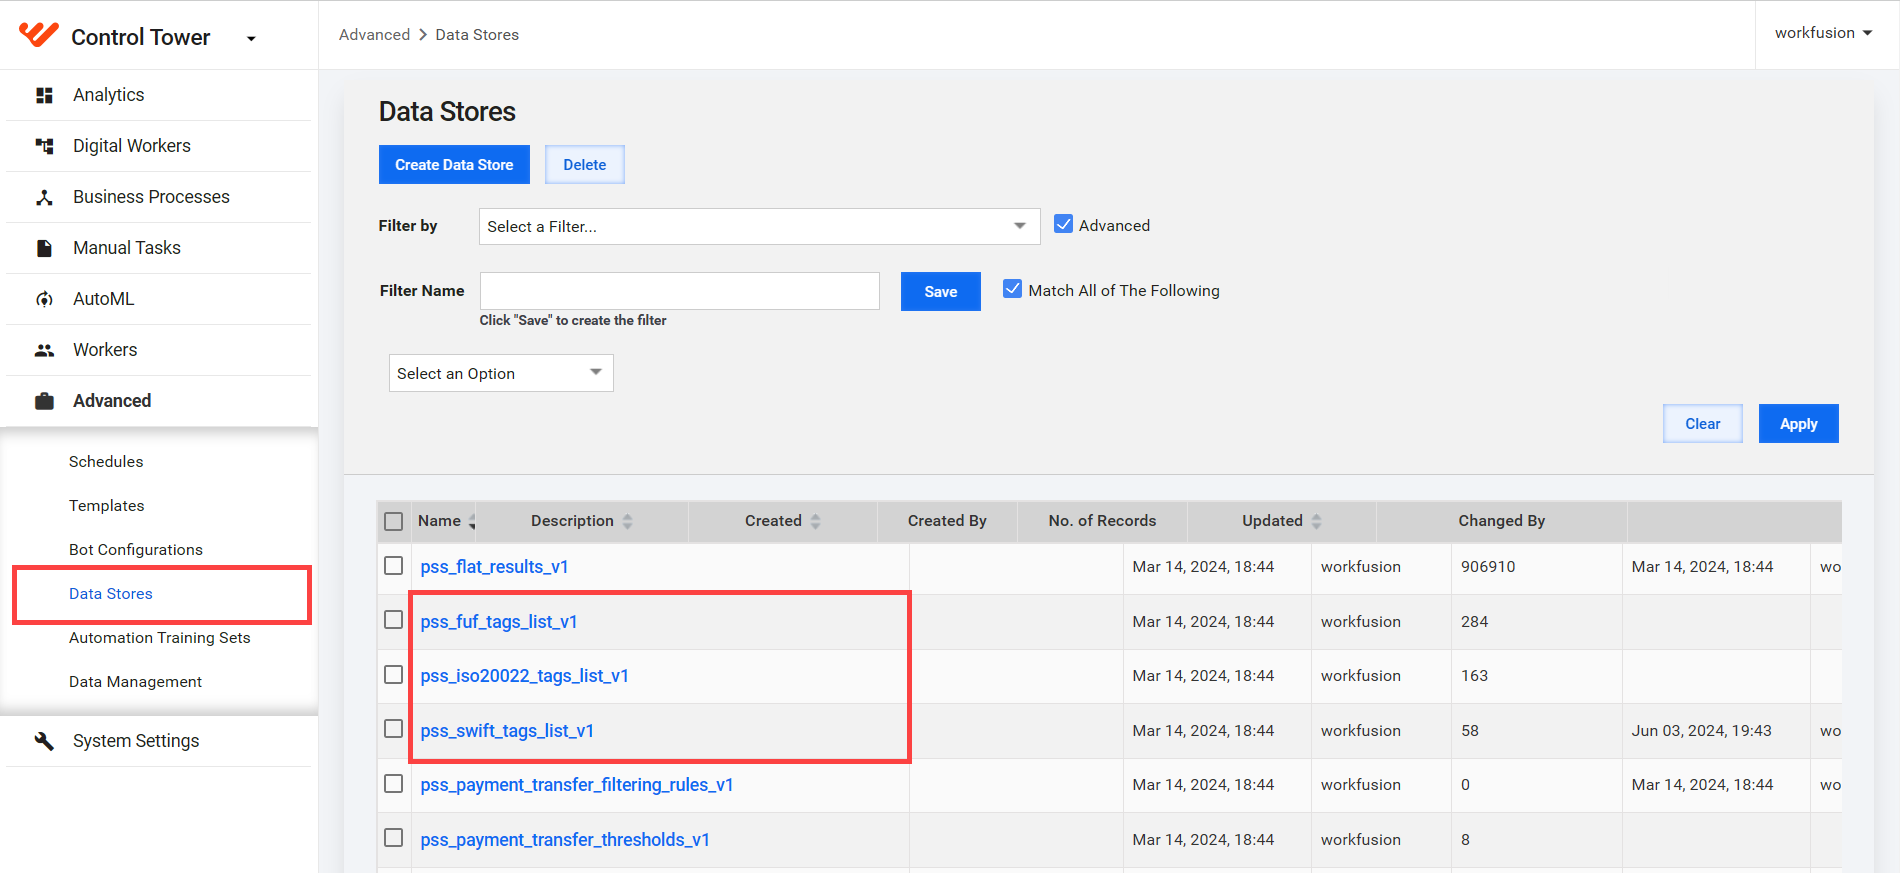
Task: Toggle Match All of The Following checkbox
Action: click(1012, 290)
